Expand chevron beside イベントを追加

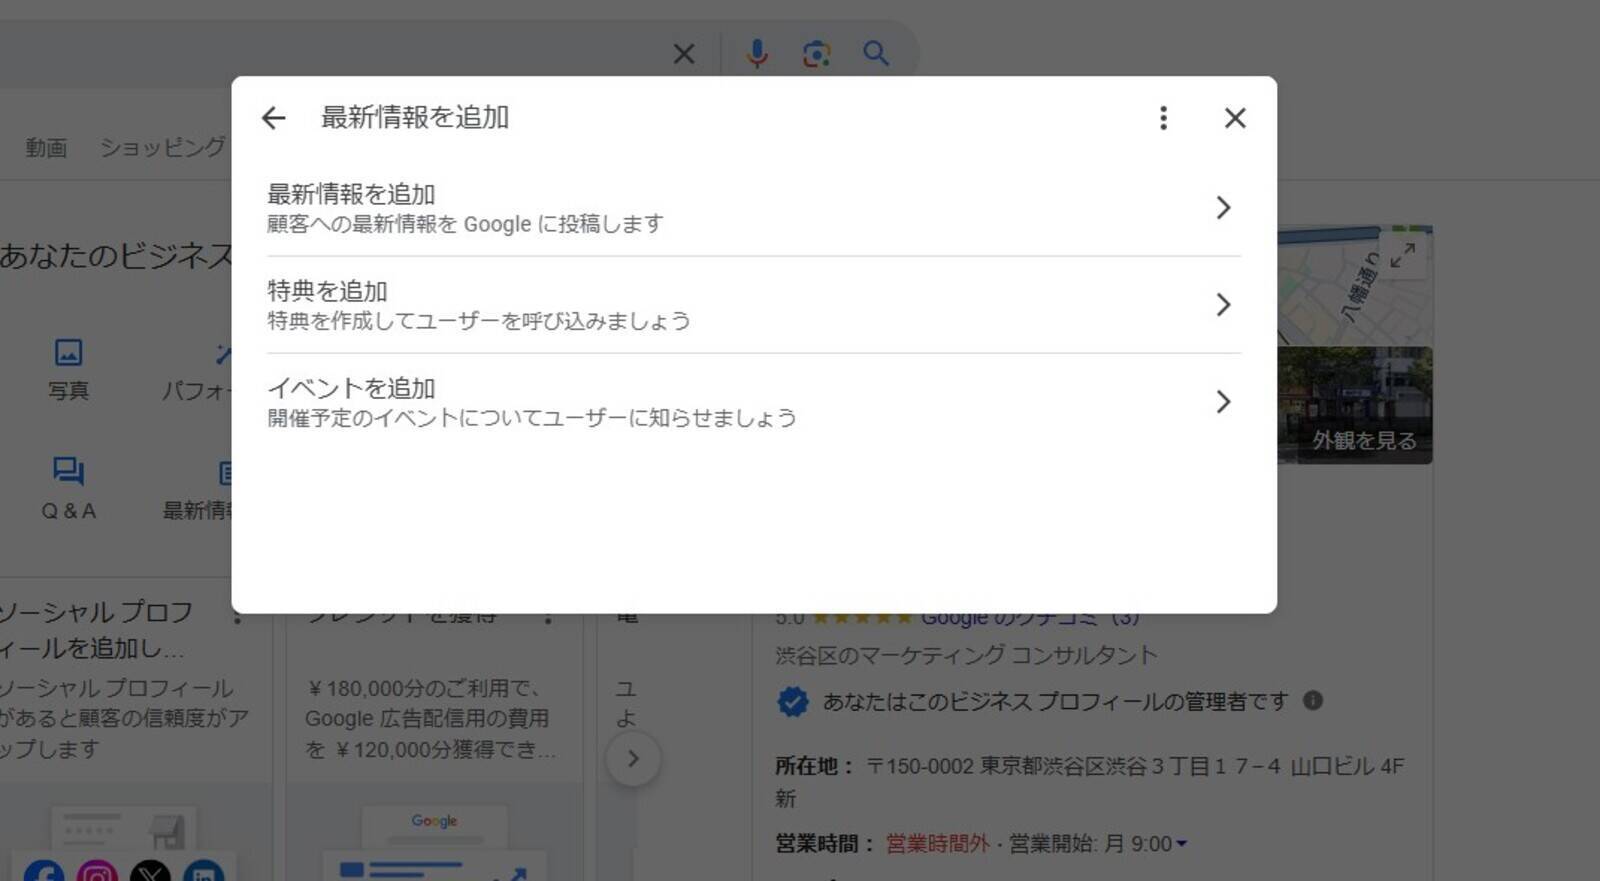1223,402
